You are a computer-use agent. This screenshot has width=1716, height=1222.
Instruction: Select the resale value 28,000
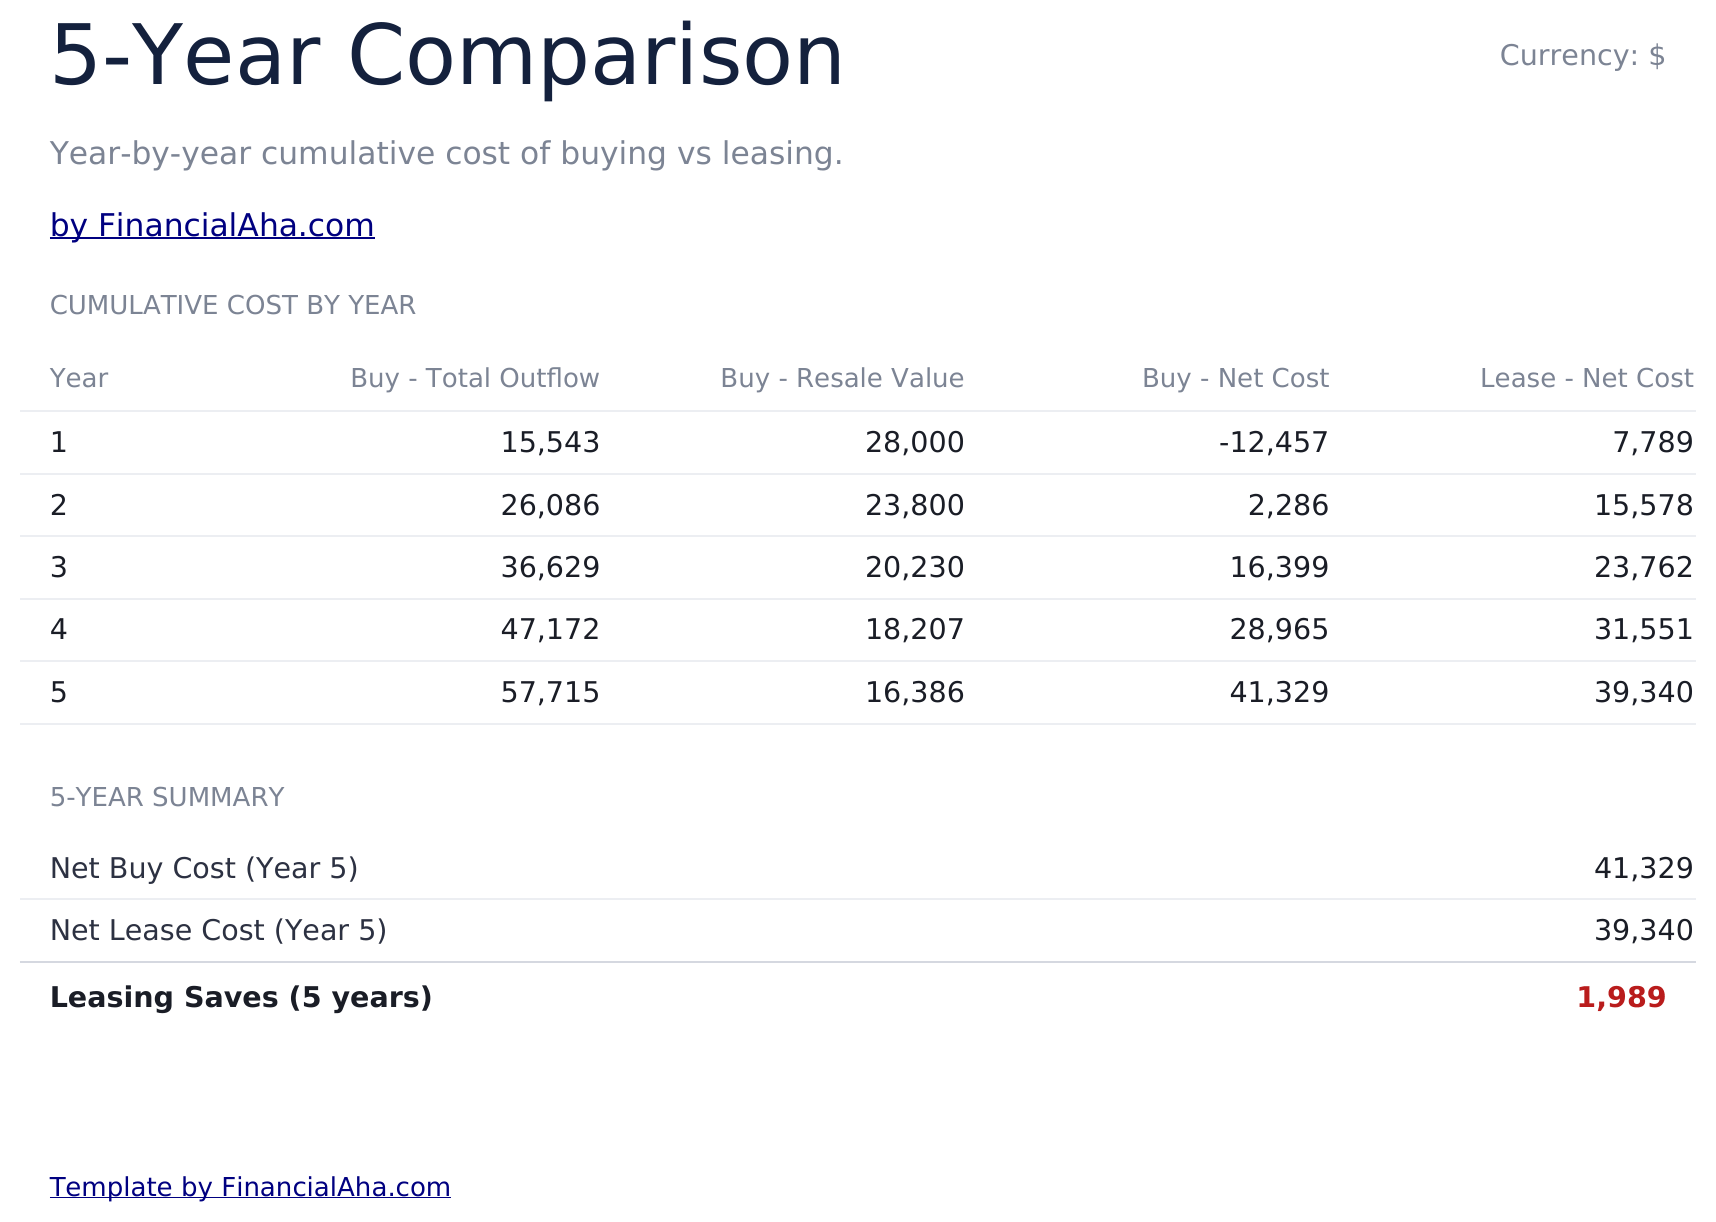click(x=915, y=443)
